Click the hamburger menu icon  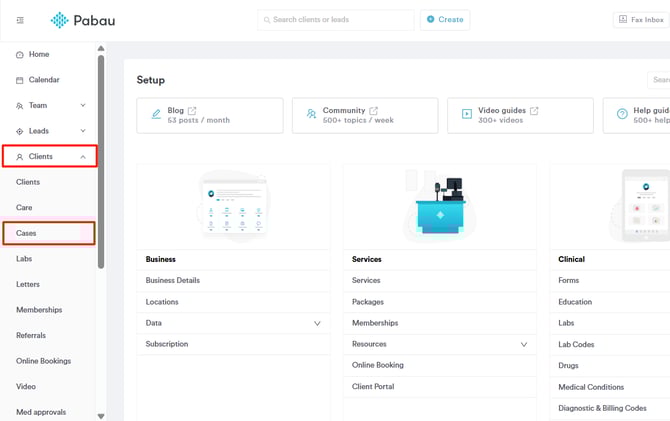(20, 20)
